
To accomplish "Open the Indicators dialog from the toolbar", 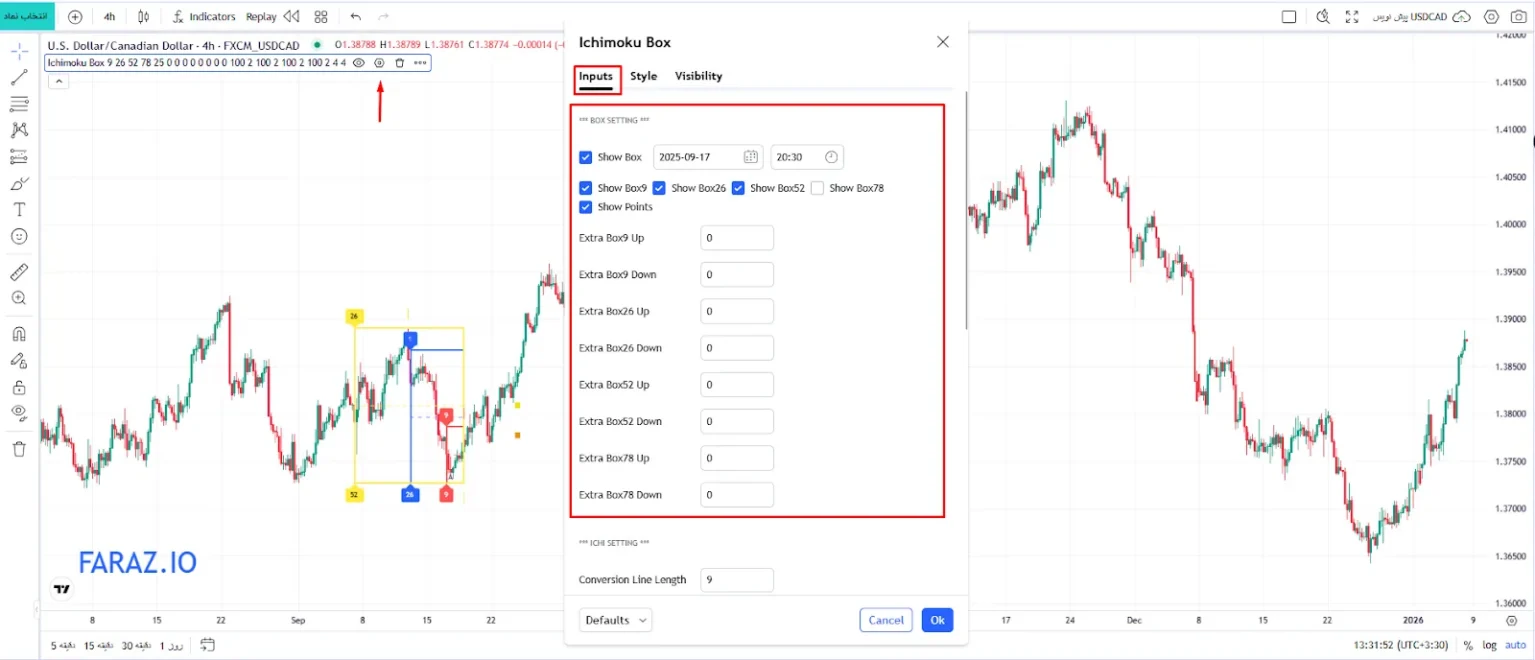I will tap(213, 16).
